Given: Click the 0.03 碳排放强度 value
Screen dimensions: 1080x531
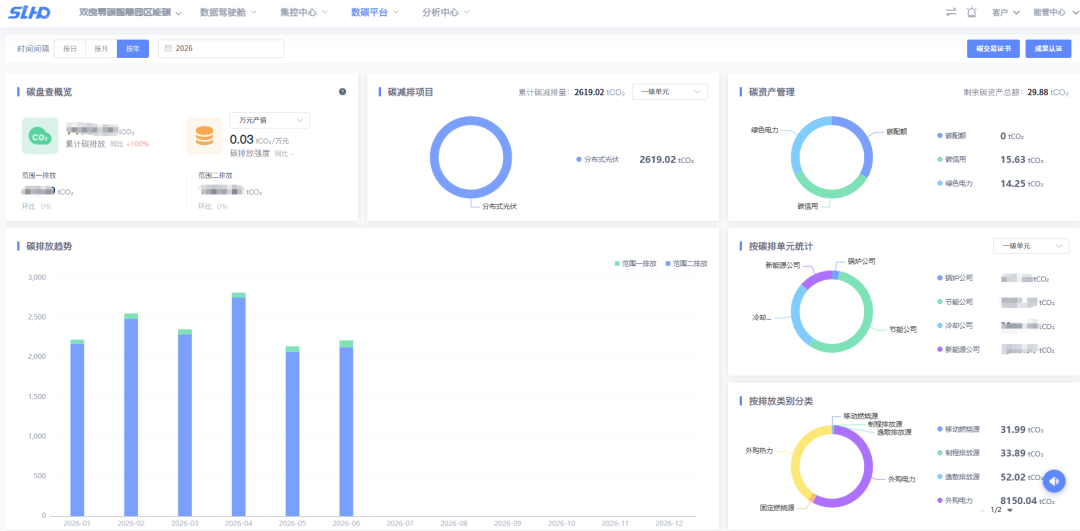Looking at the screenshot, I should (x=241, y=140).
